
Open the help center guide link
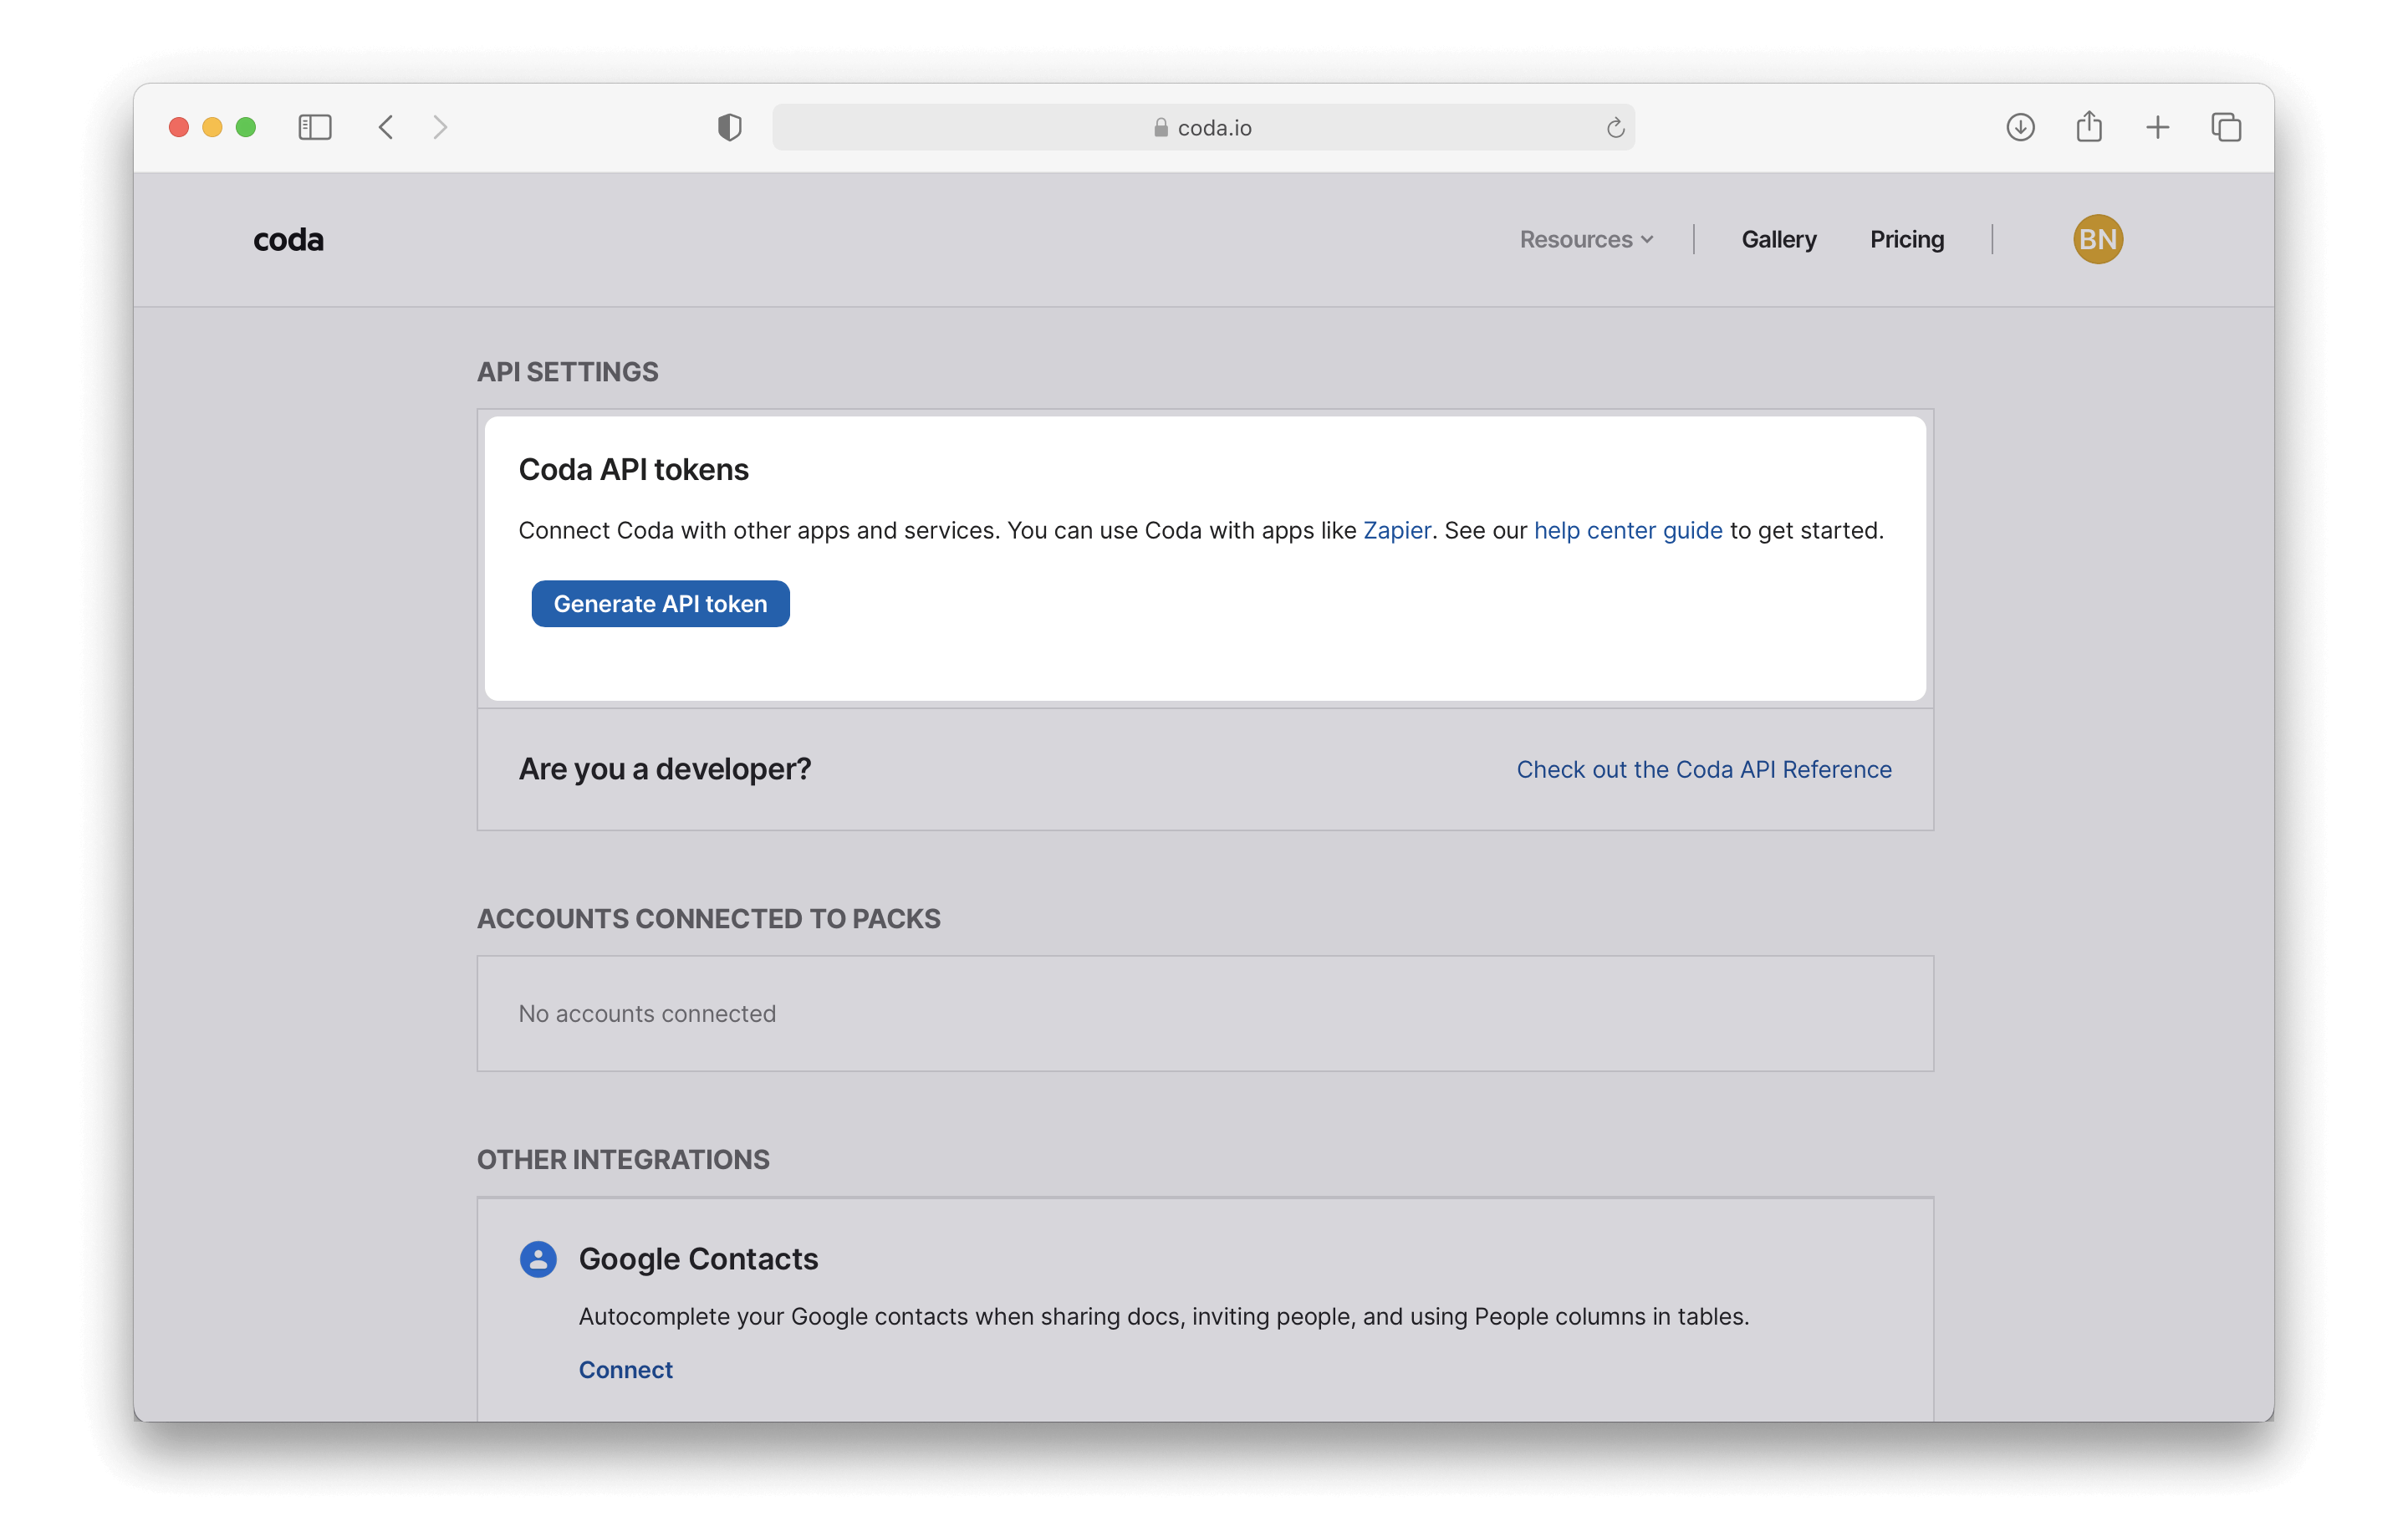1628,530
